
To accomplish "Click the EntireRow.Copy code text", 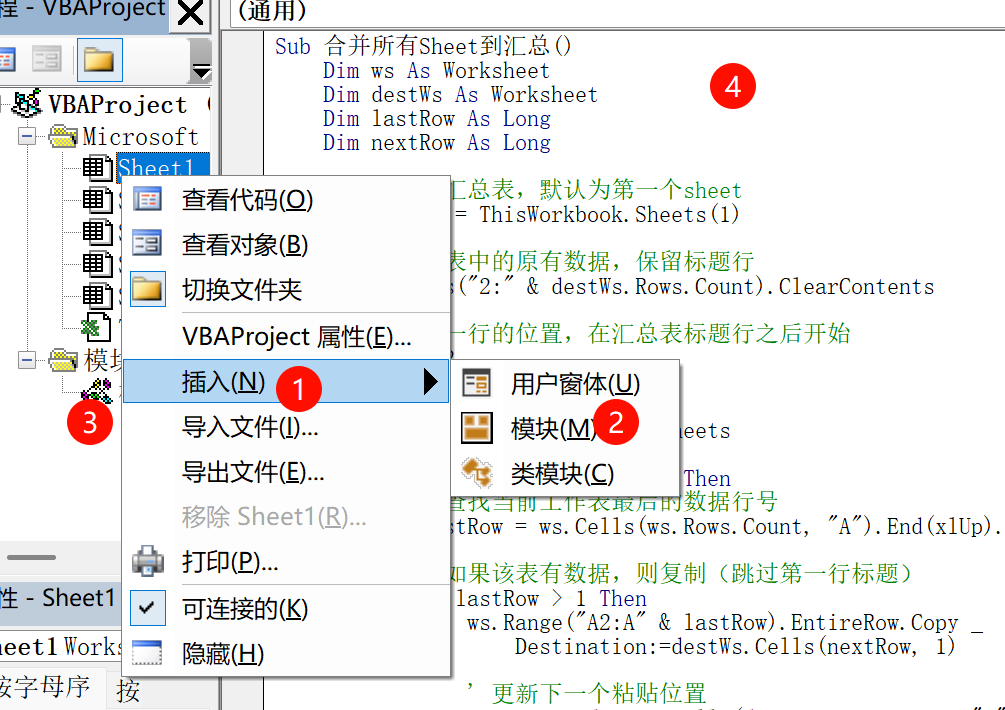I will coord(874,623).
